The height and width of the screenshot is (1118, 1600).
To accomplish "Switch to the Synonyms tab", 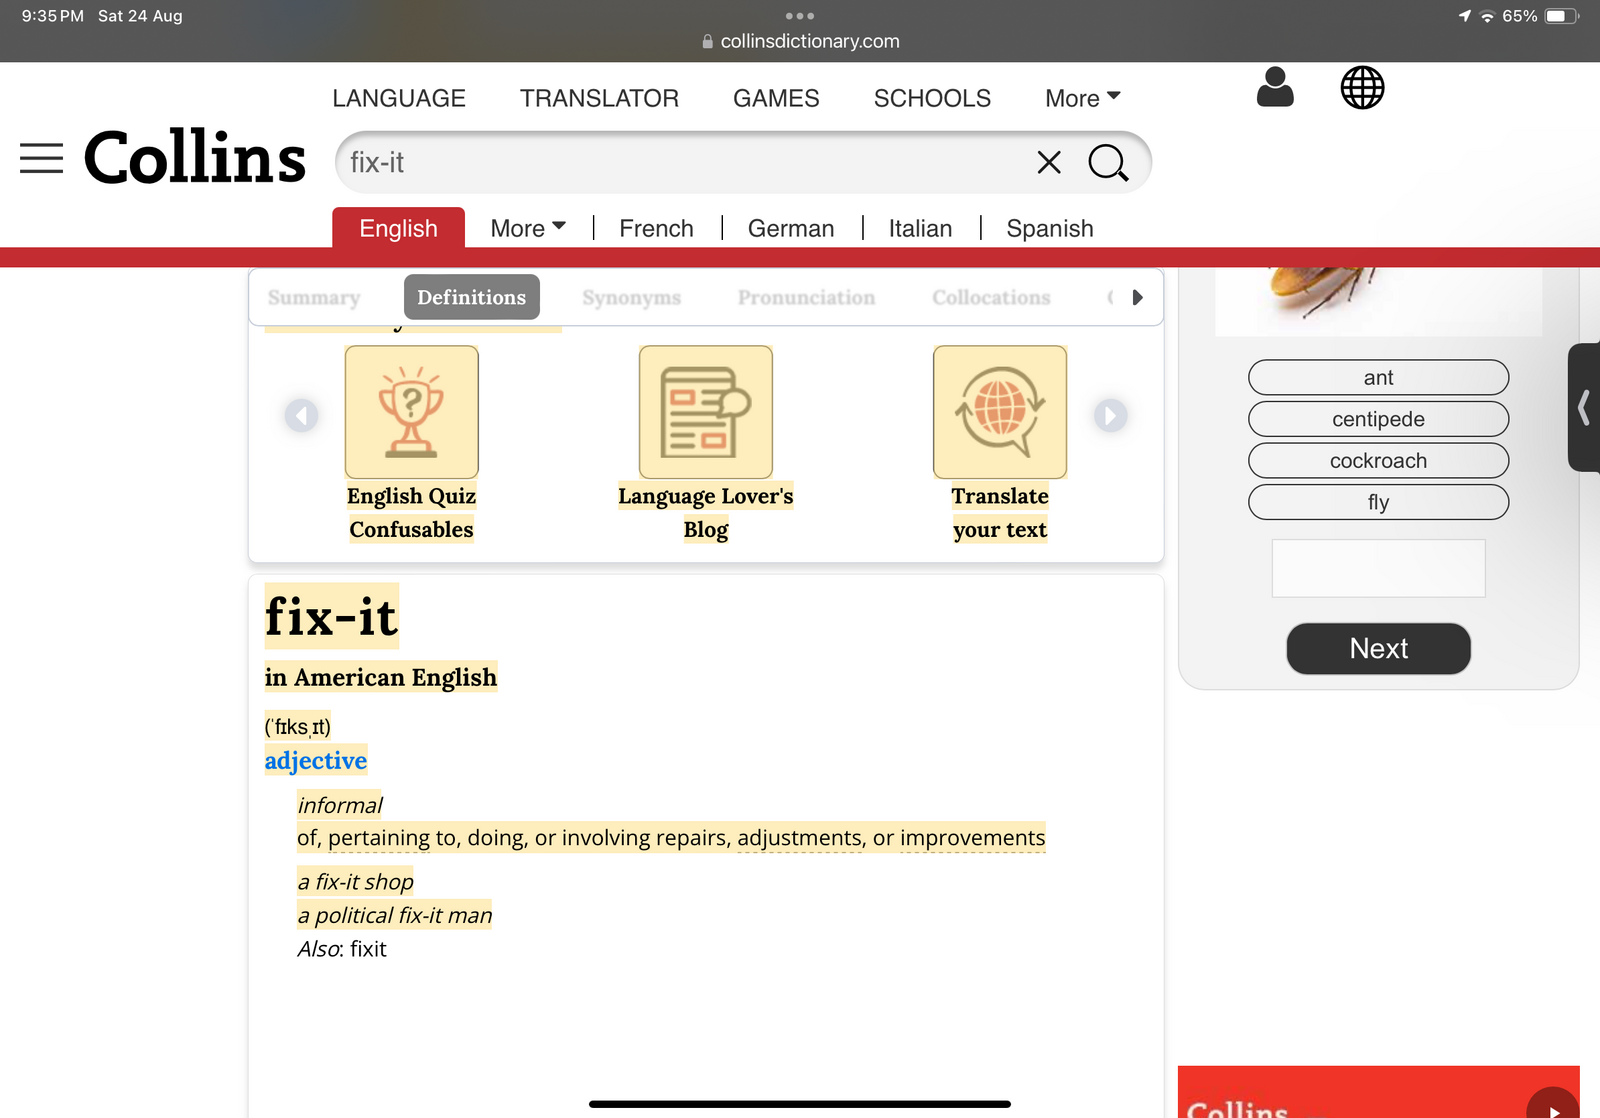I will [631, 298].
